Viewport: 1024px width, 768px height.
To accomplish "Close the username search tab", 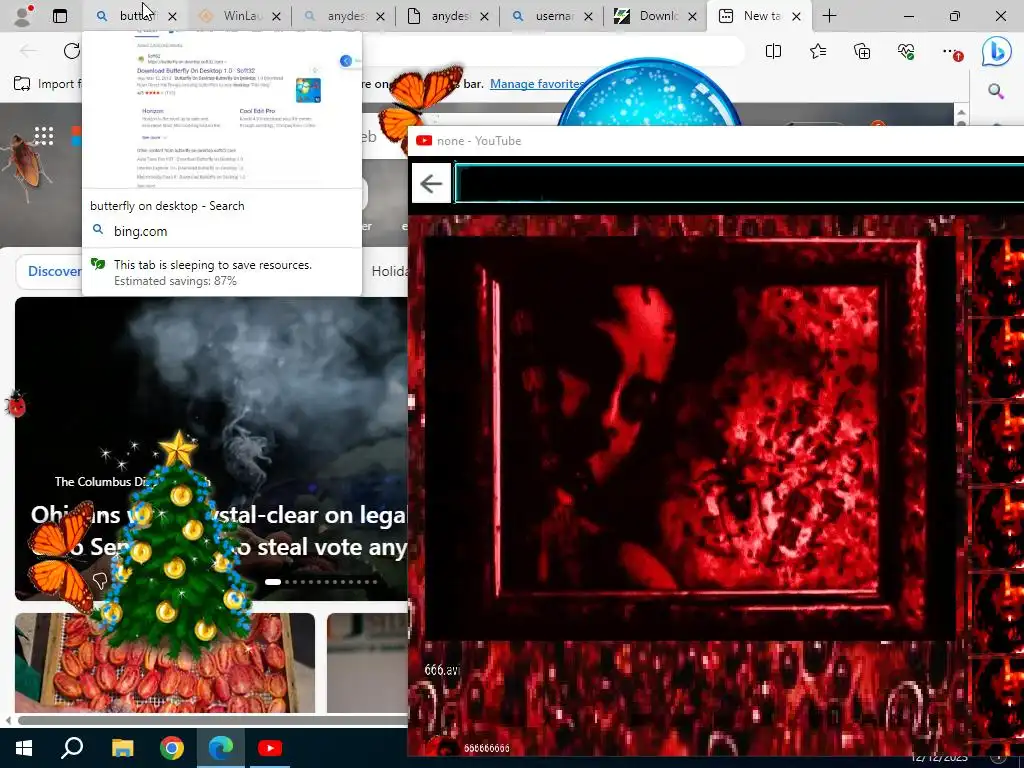I will pos(588,16).
